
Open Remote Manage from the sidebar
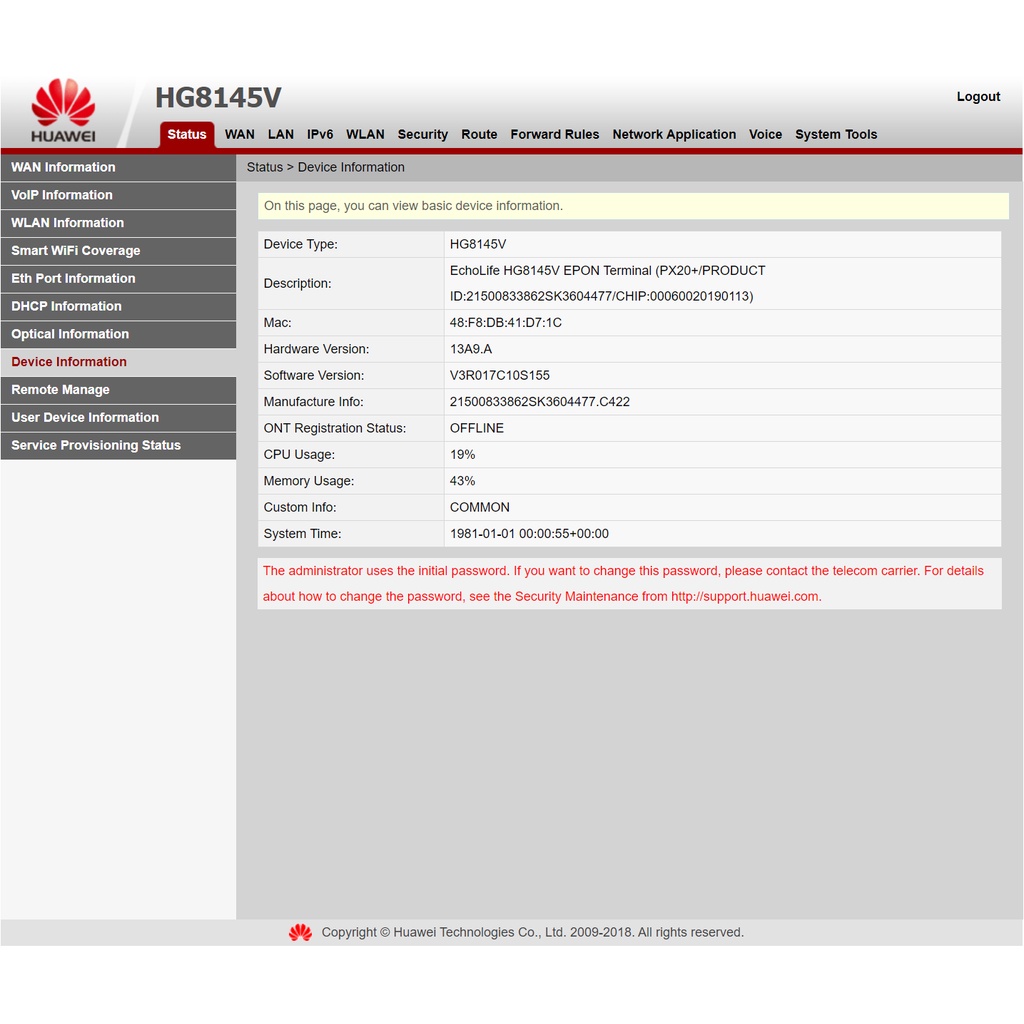pos(60,390)
